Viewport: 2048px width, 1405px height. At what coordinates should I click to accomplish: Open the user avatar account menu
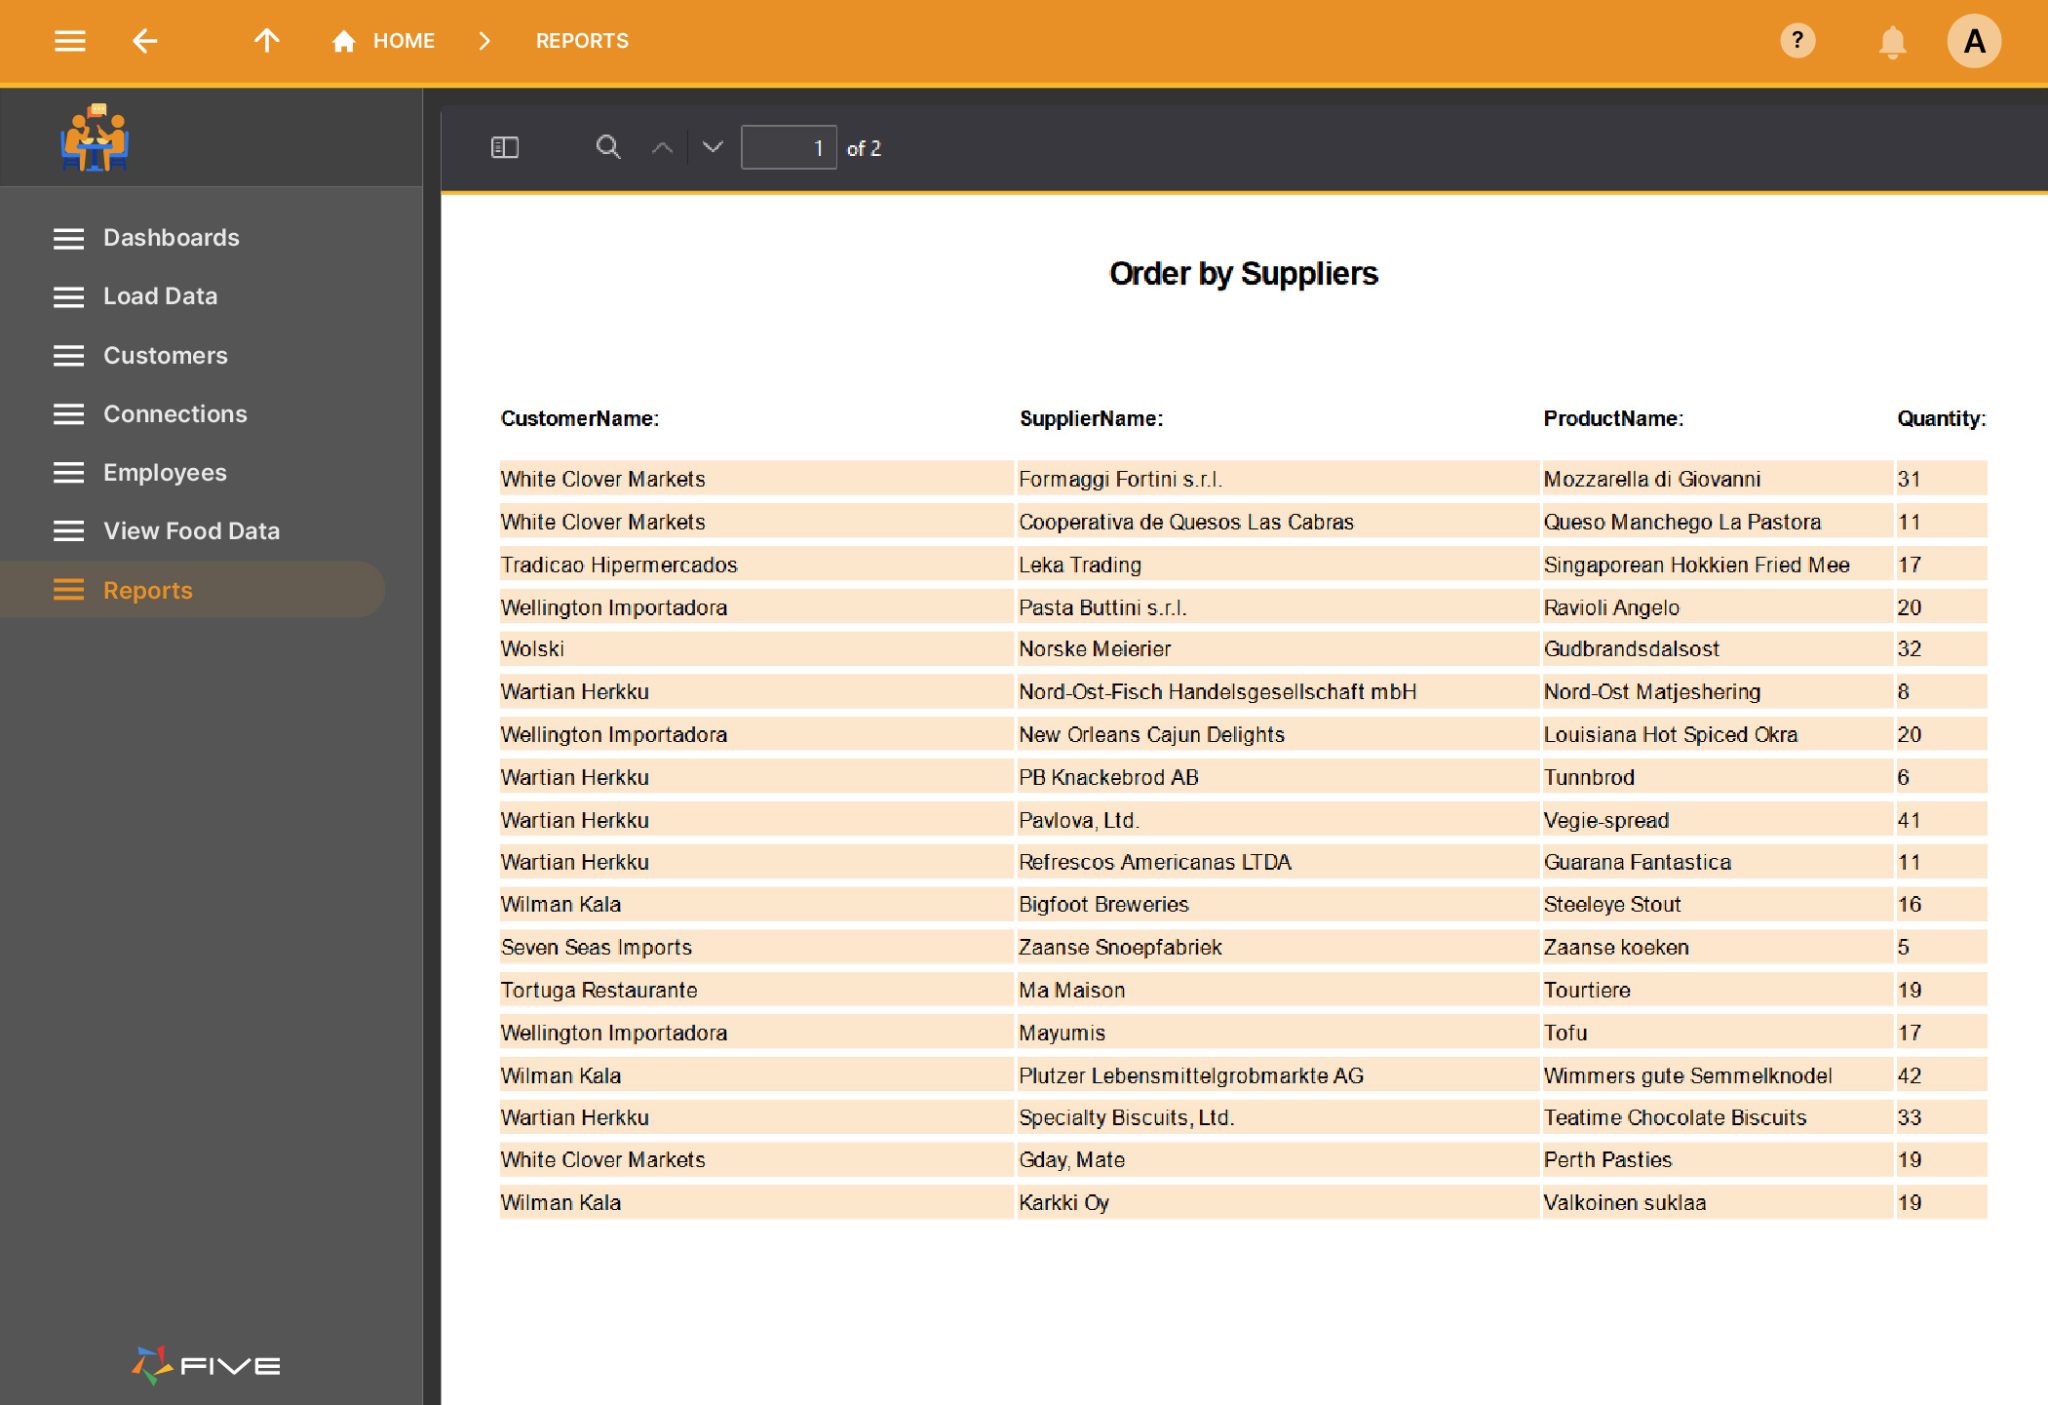(x=1974, y=41)
